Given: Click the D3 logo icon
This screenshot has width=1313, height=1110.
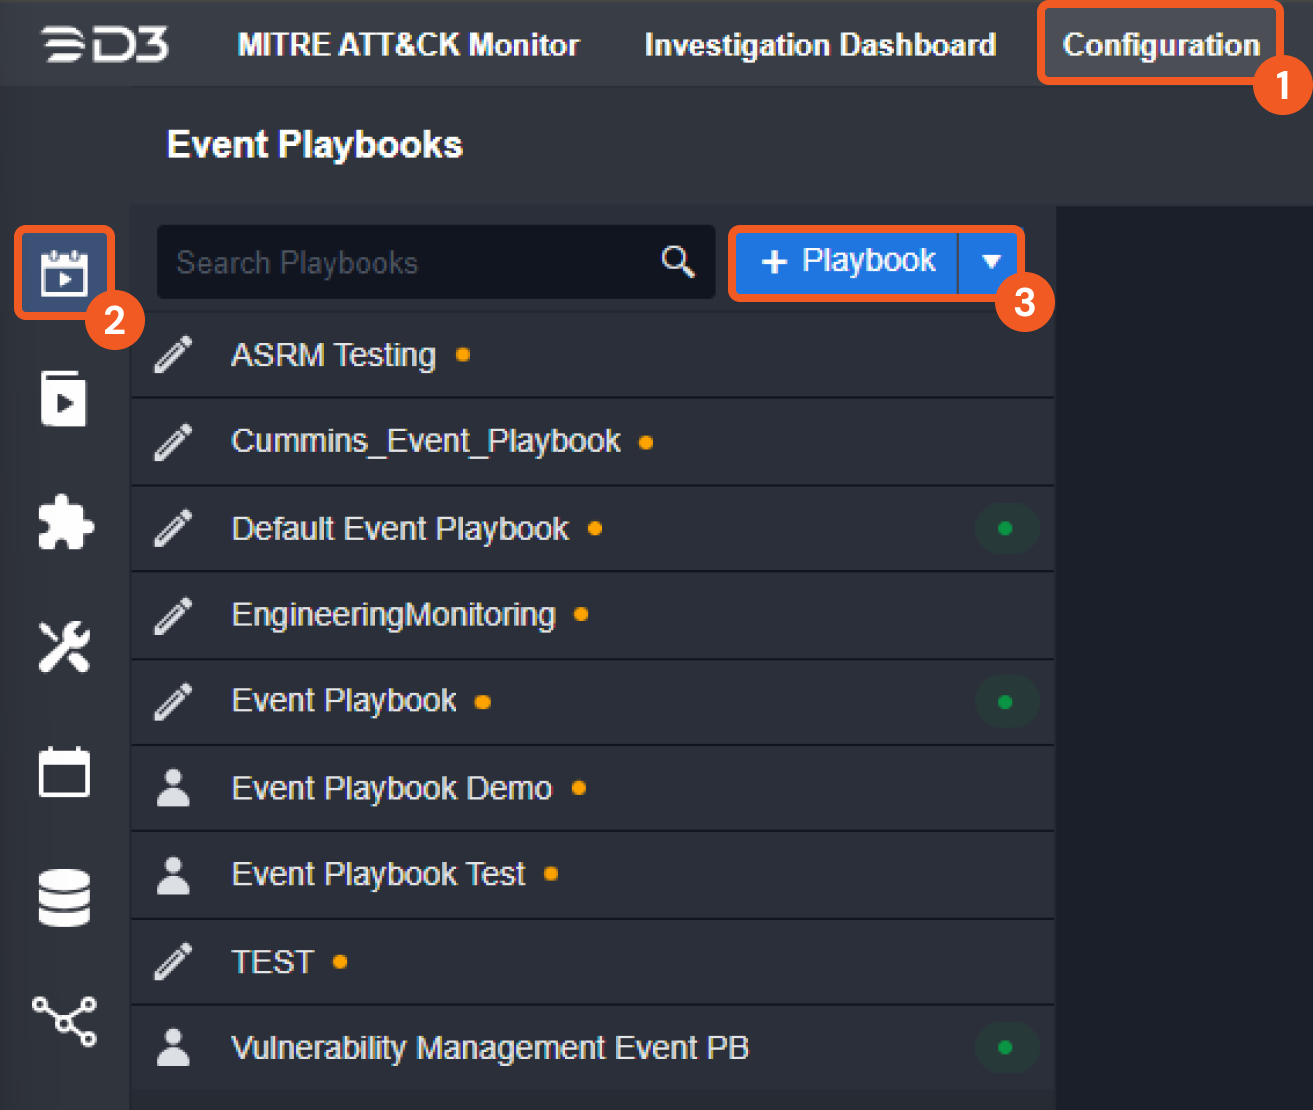Looking at the screenshot, I should click(x=105, y=45).
